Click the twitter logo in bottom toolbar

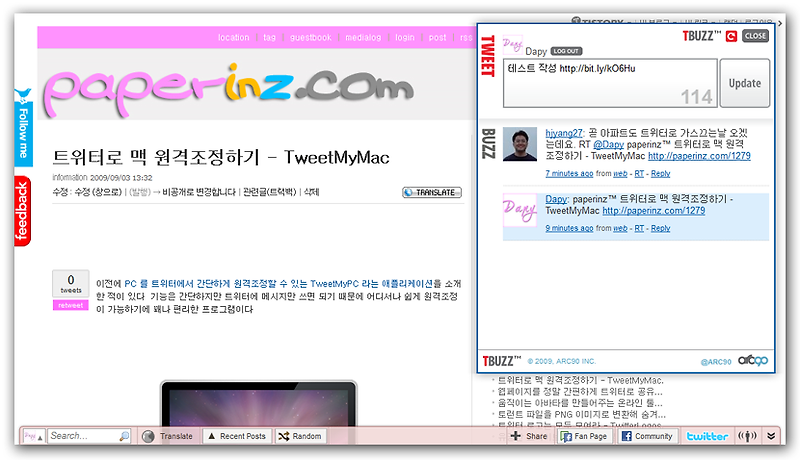tap(707, 436)
